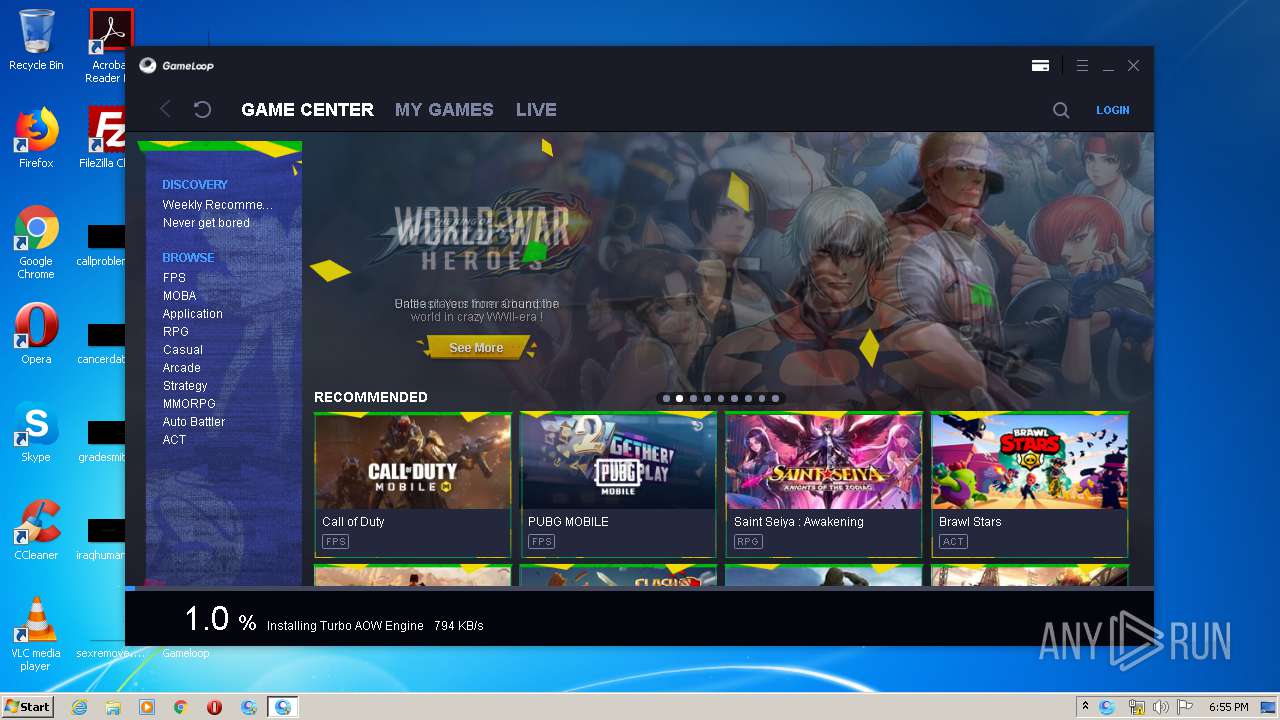Screen dimensions: 1280x720
Task: Open the PUBG MOBILE game thumbnail
Action: coord(618,461)
